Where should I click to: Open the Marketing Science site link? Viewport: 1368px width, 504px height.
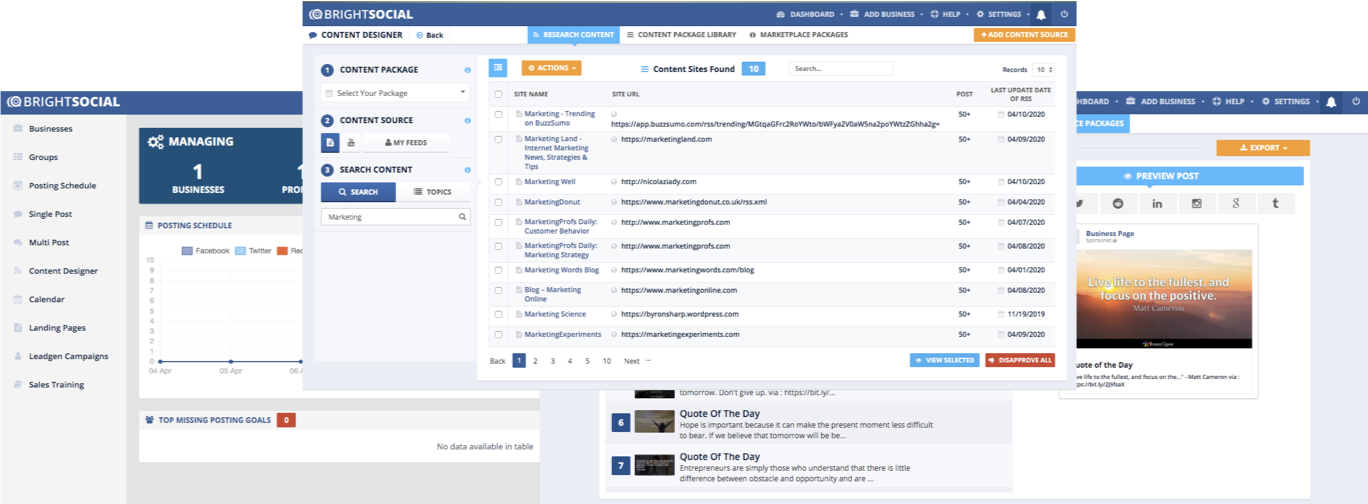pyautogui.click(x=555, y=314)
